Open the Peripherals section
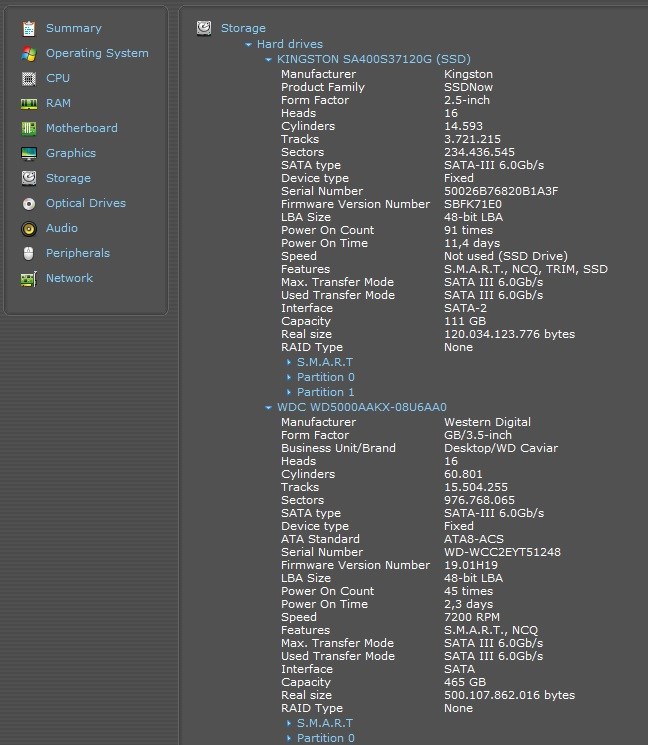This screenshot has height=745, width=648. [78, 253]
